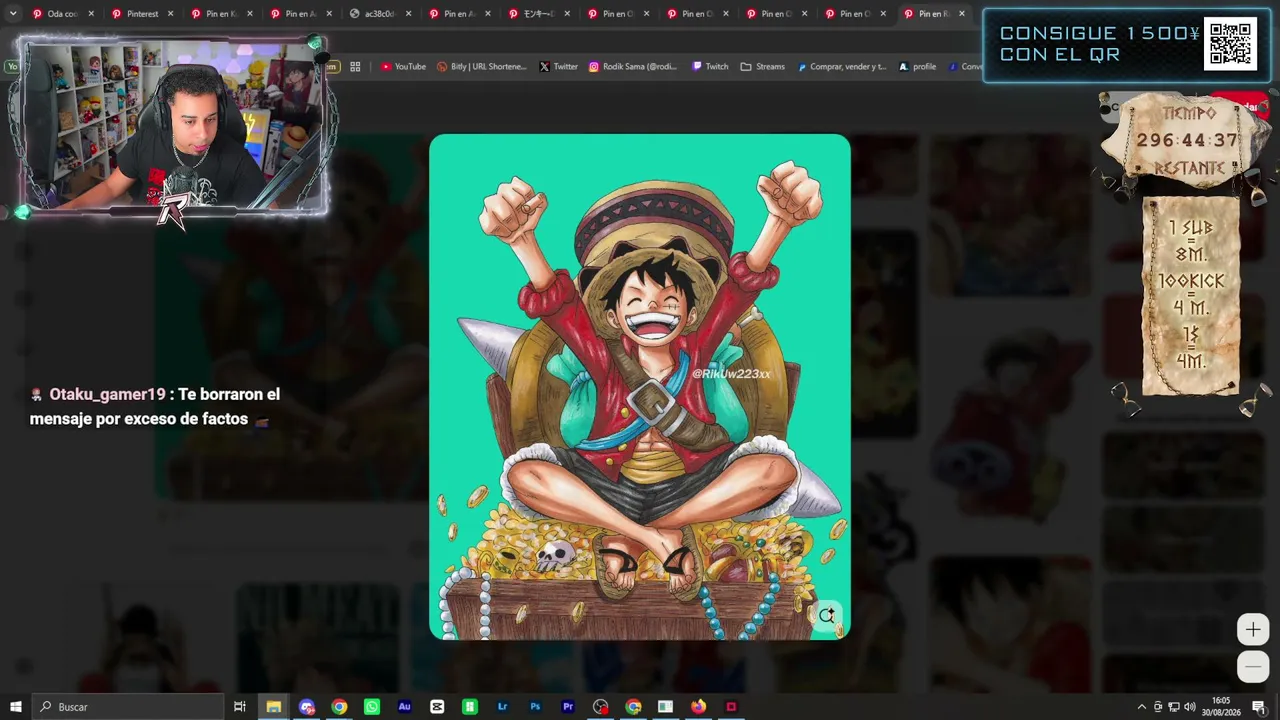
Task: Open File Explorer from the taskbar
Action: (x=273, y=707)
